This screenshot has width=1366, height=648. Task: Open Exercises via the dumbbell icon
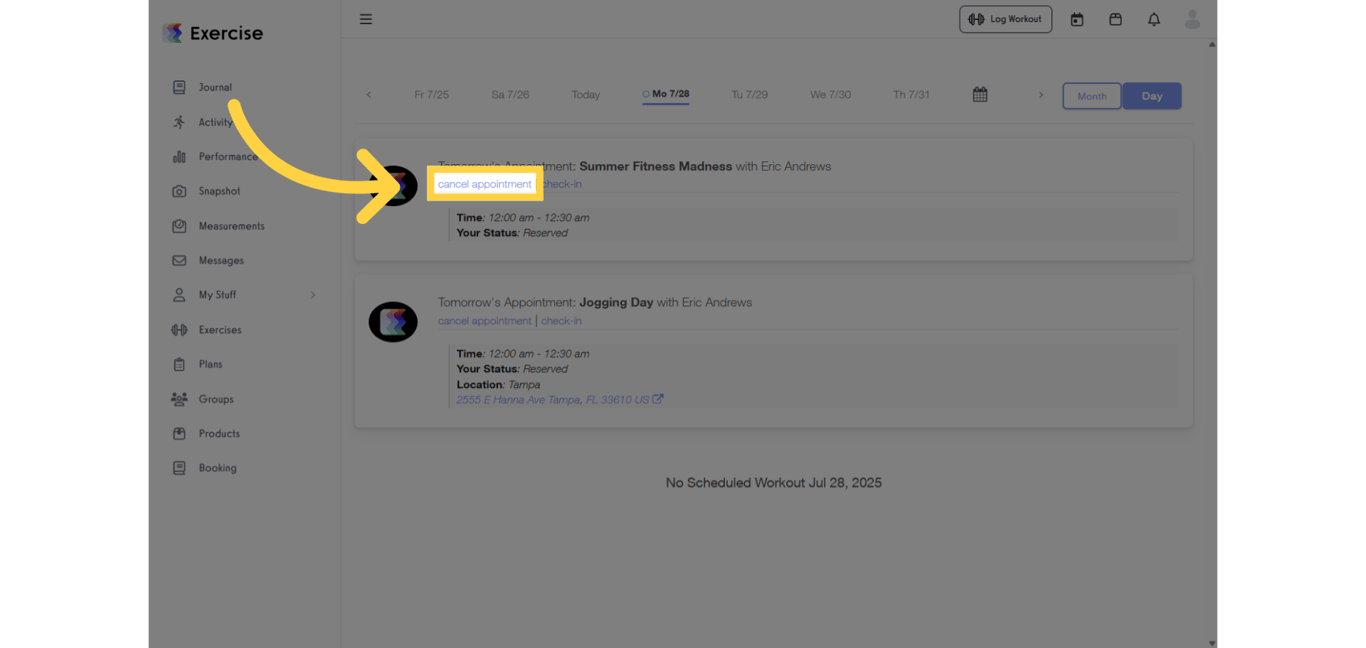tap(179, 329)
